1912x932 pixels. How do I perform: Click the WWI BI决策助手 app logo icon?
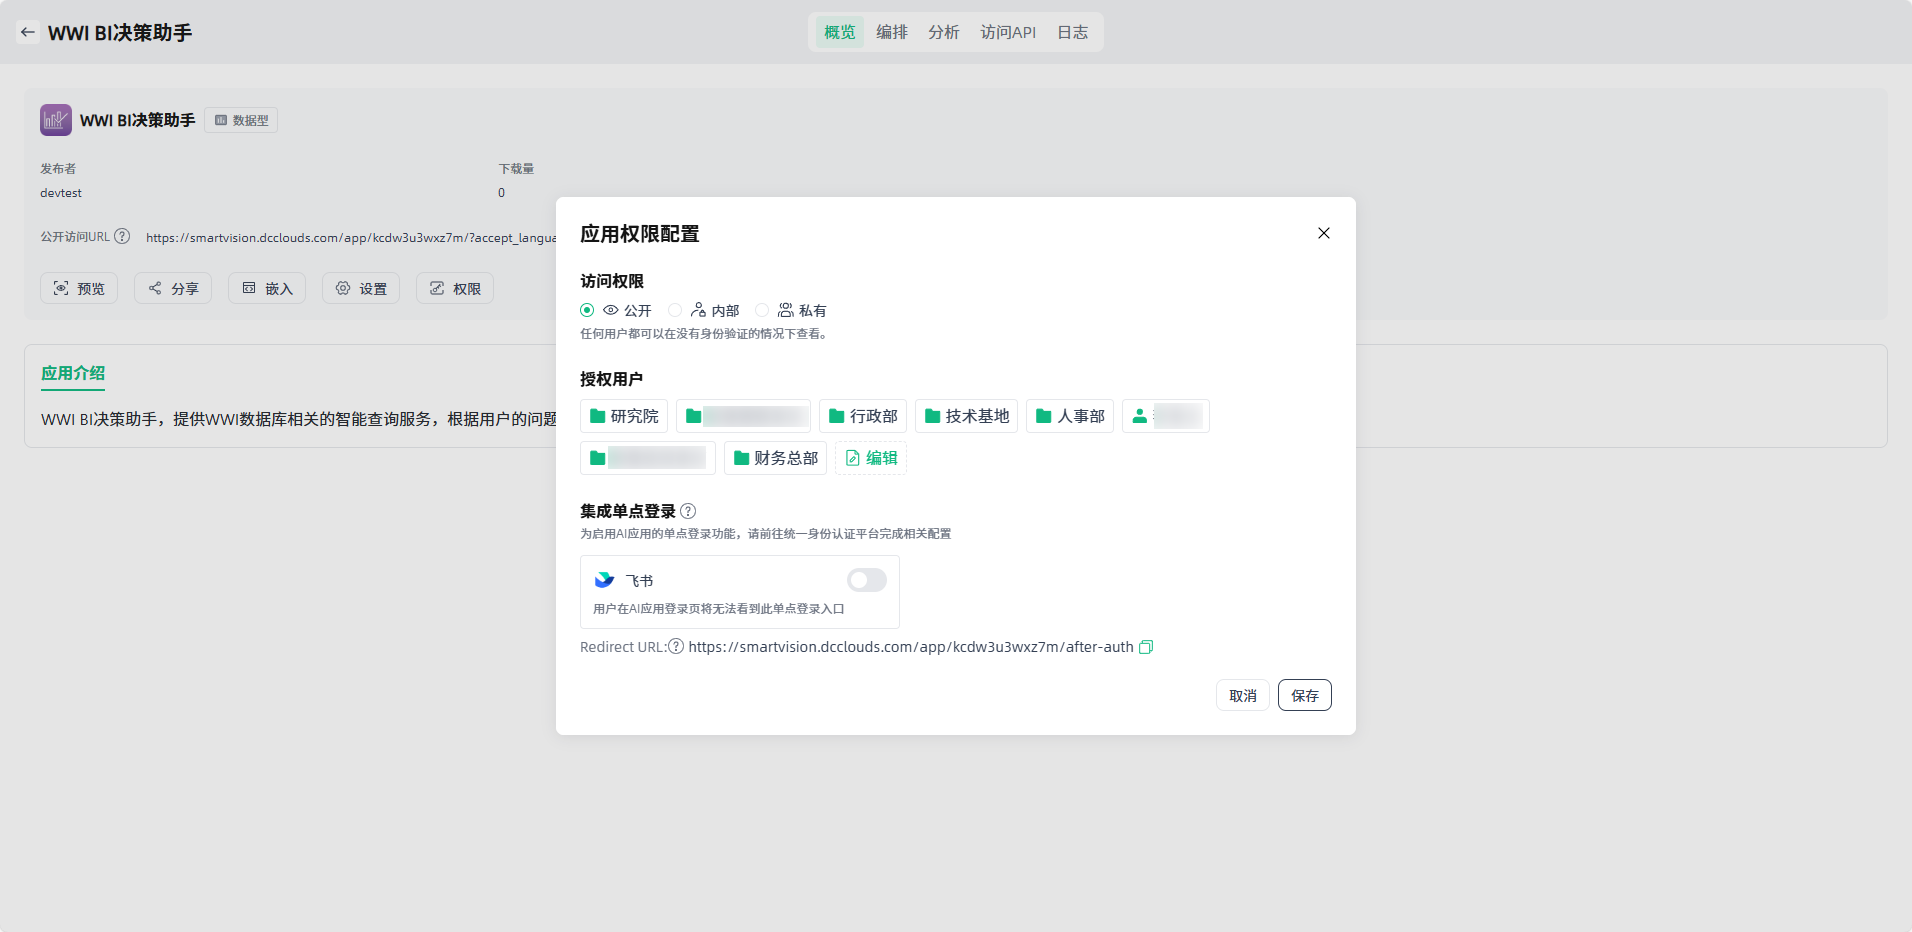[56, 120]
